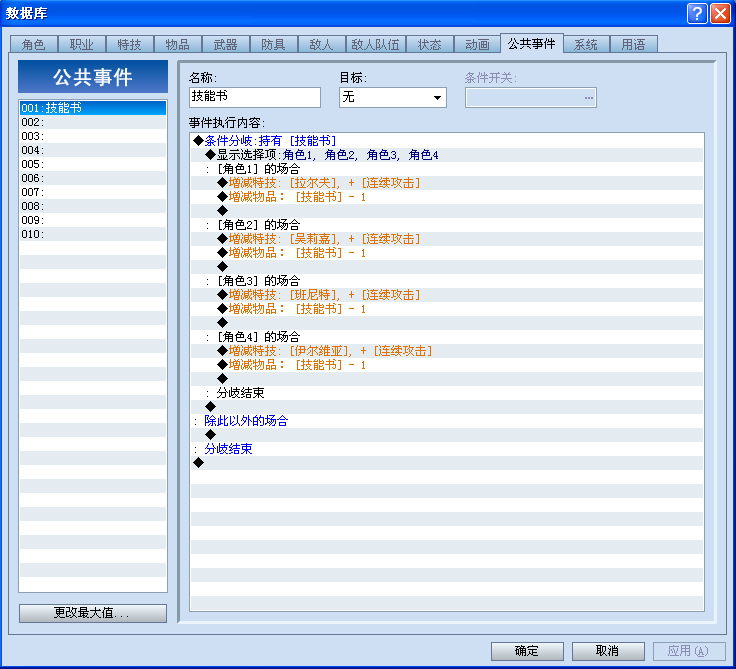Select 增减特技 [吴莉嘉] command line

point(447,239)
